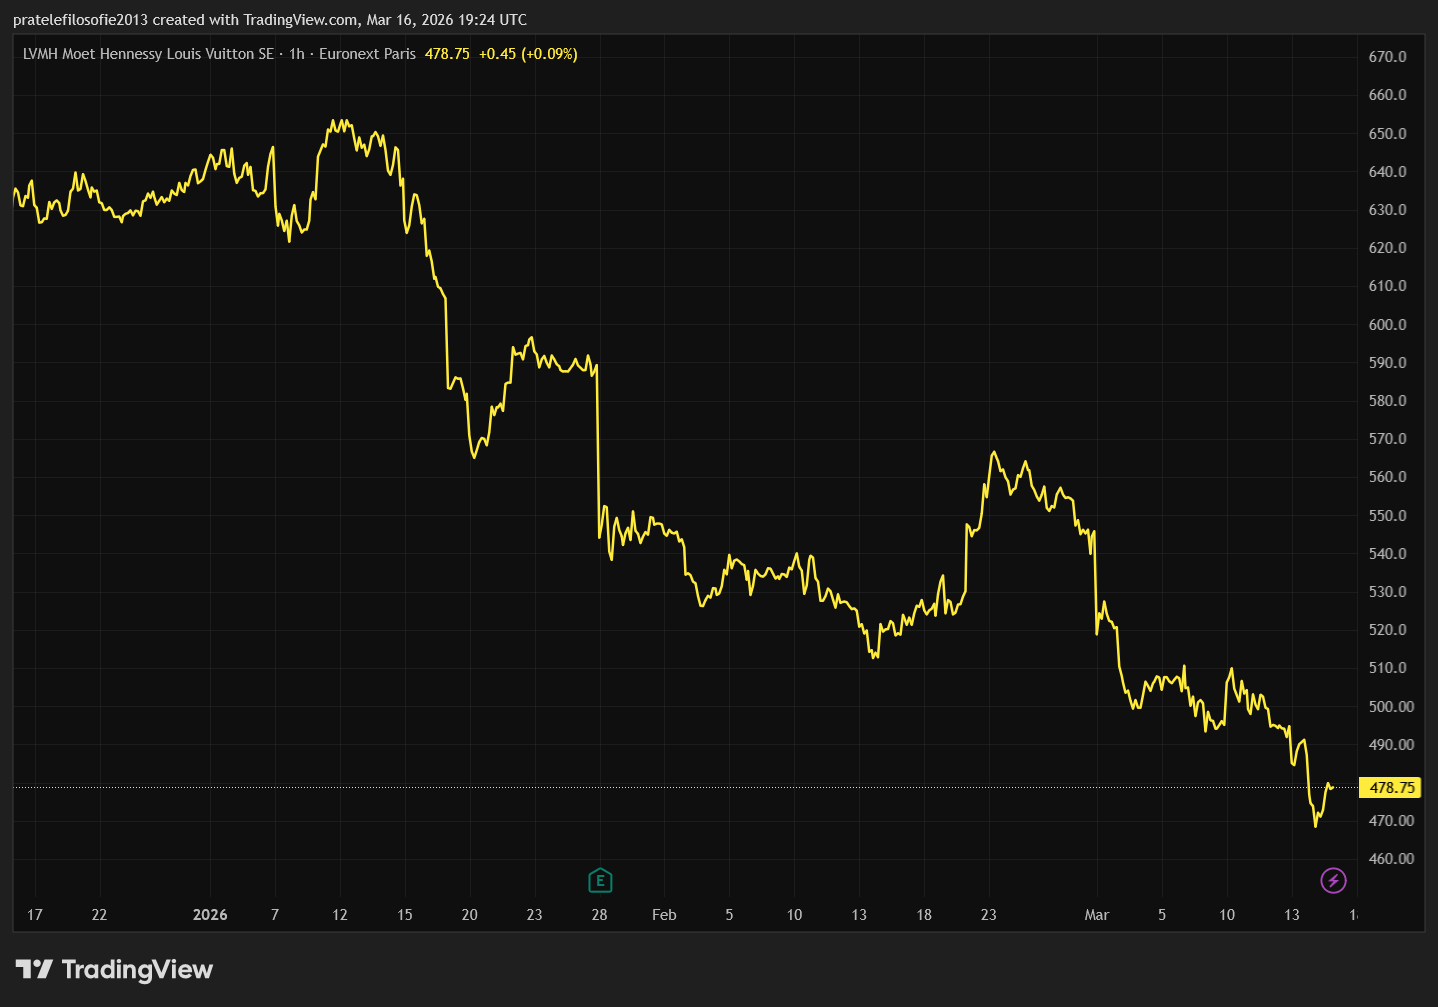Click the 660.0 price axis label
This screenshot has width=1438, height=1007.
point(1387,95)
